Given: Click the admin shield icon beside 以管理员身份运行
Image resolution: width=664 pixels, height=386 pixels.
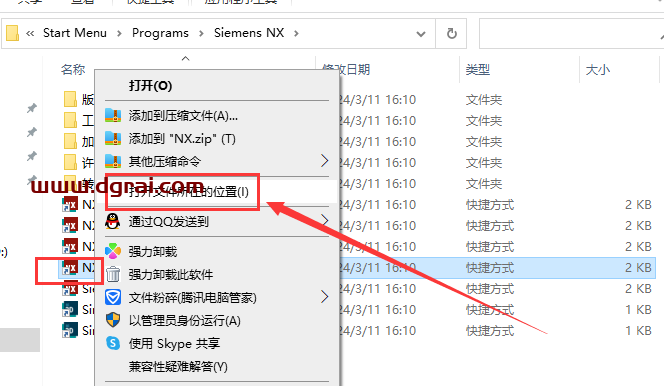Looking at the screenshot, I should 113,320.
